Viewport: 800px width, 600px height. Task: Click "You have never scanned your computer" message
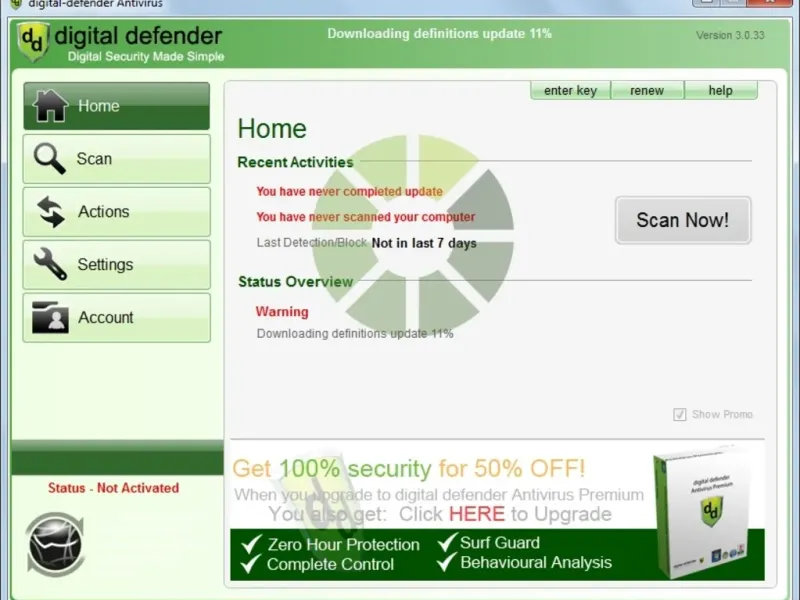[x=365, y=217]
